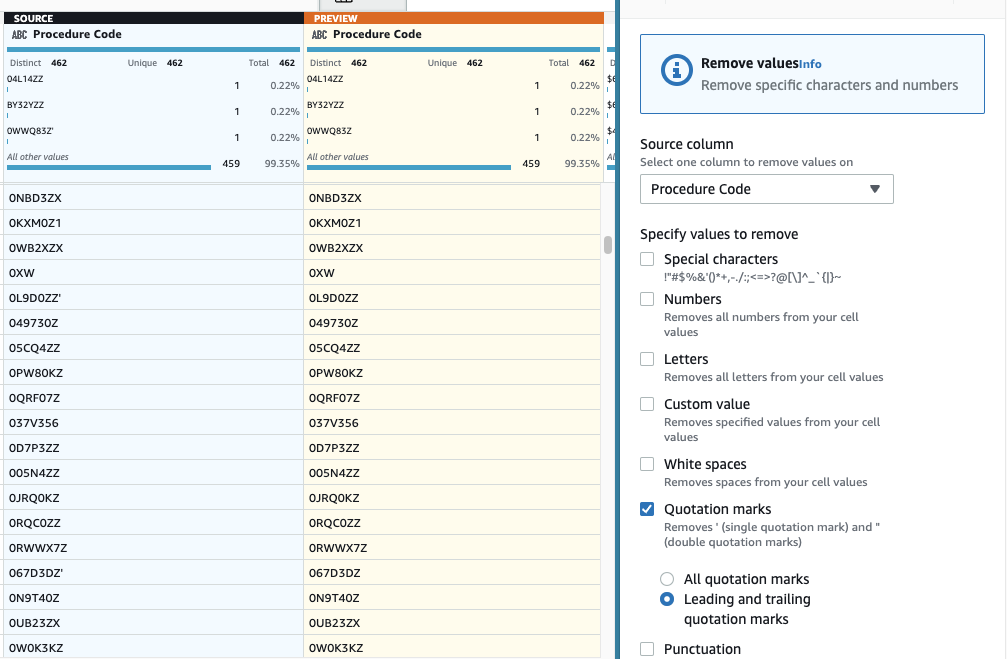1007x659 pixels.
Task: Click the 04L14ZZ value in Source statistics
Action: pos(25,79)
